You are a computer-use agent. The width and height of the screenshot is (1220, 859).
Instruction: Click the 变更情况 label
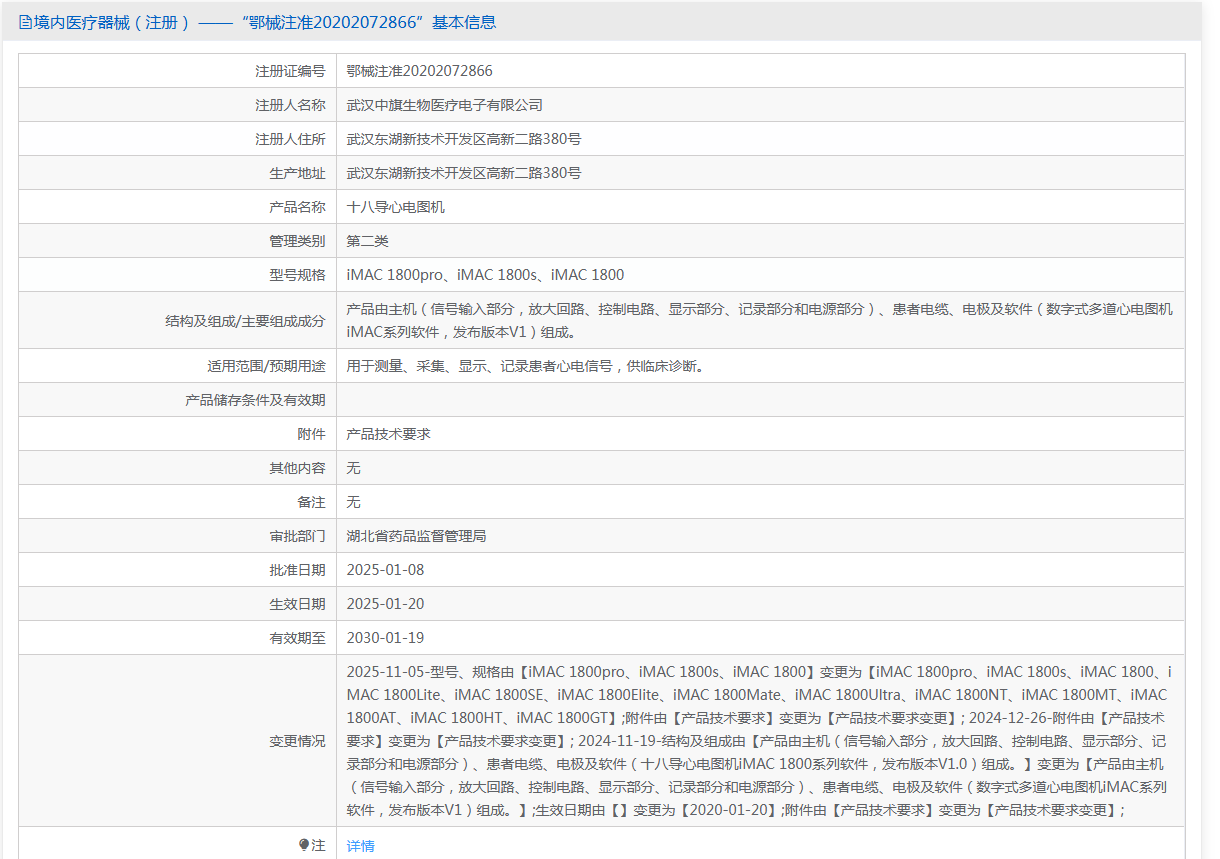tap(297, 741)
